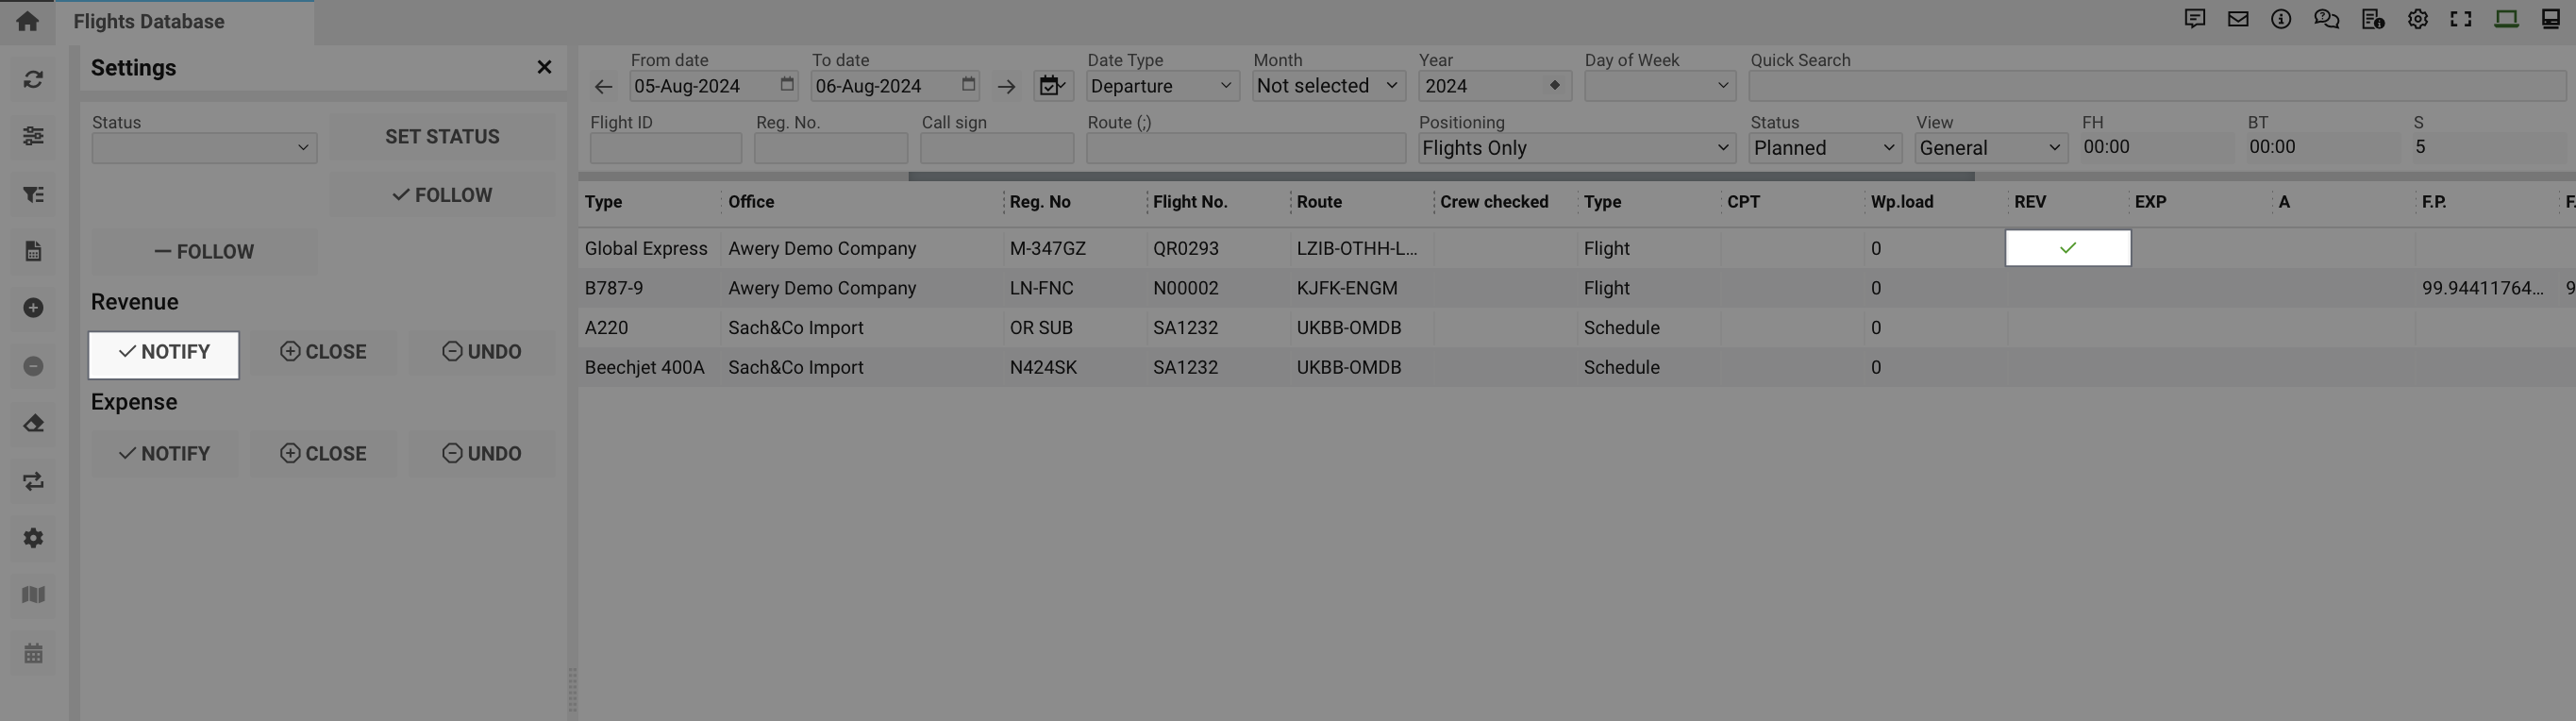This screenshot has height=721, width=2576.
Task: Open the envelope mail icon in the top bar
Action: tap(2237, 19)
